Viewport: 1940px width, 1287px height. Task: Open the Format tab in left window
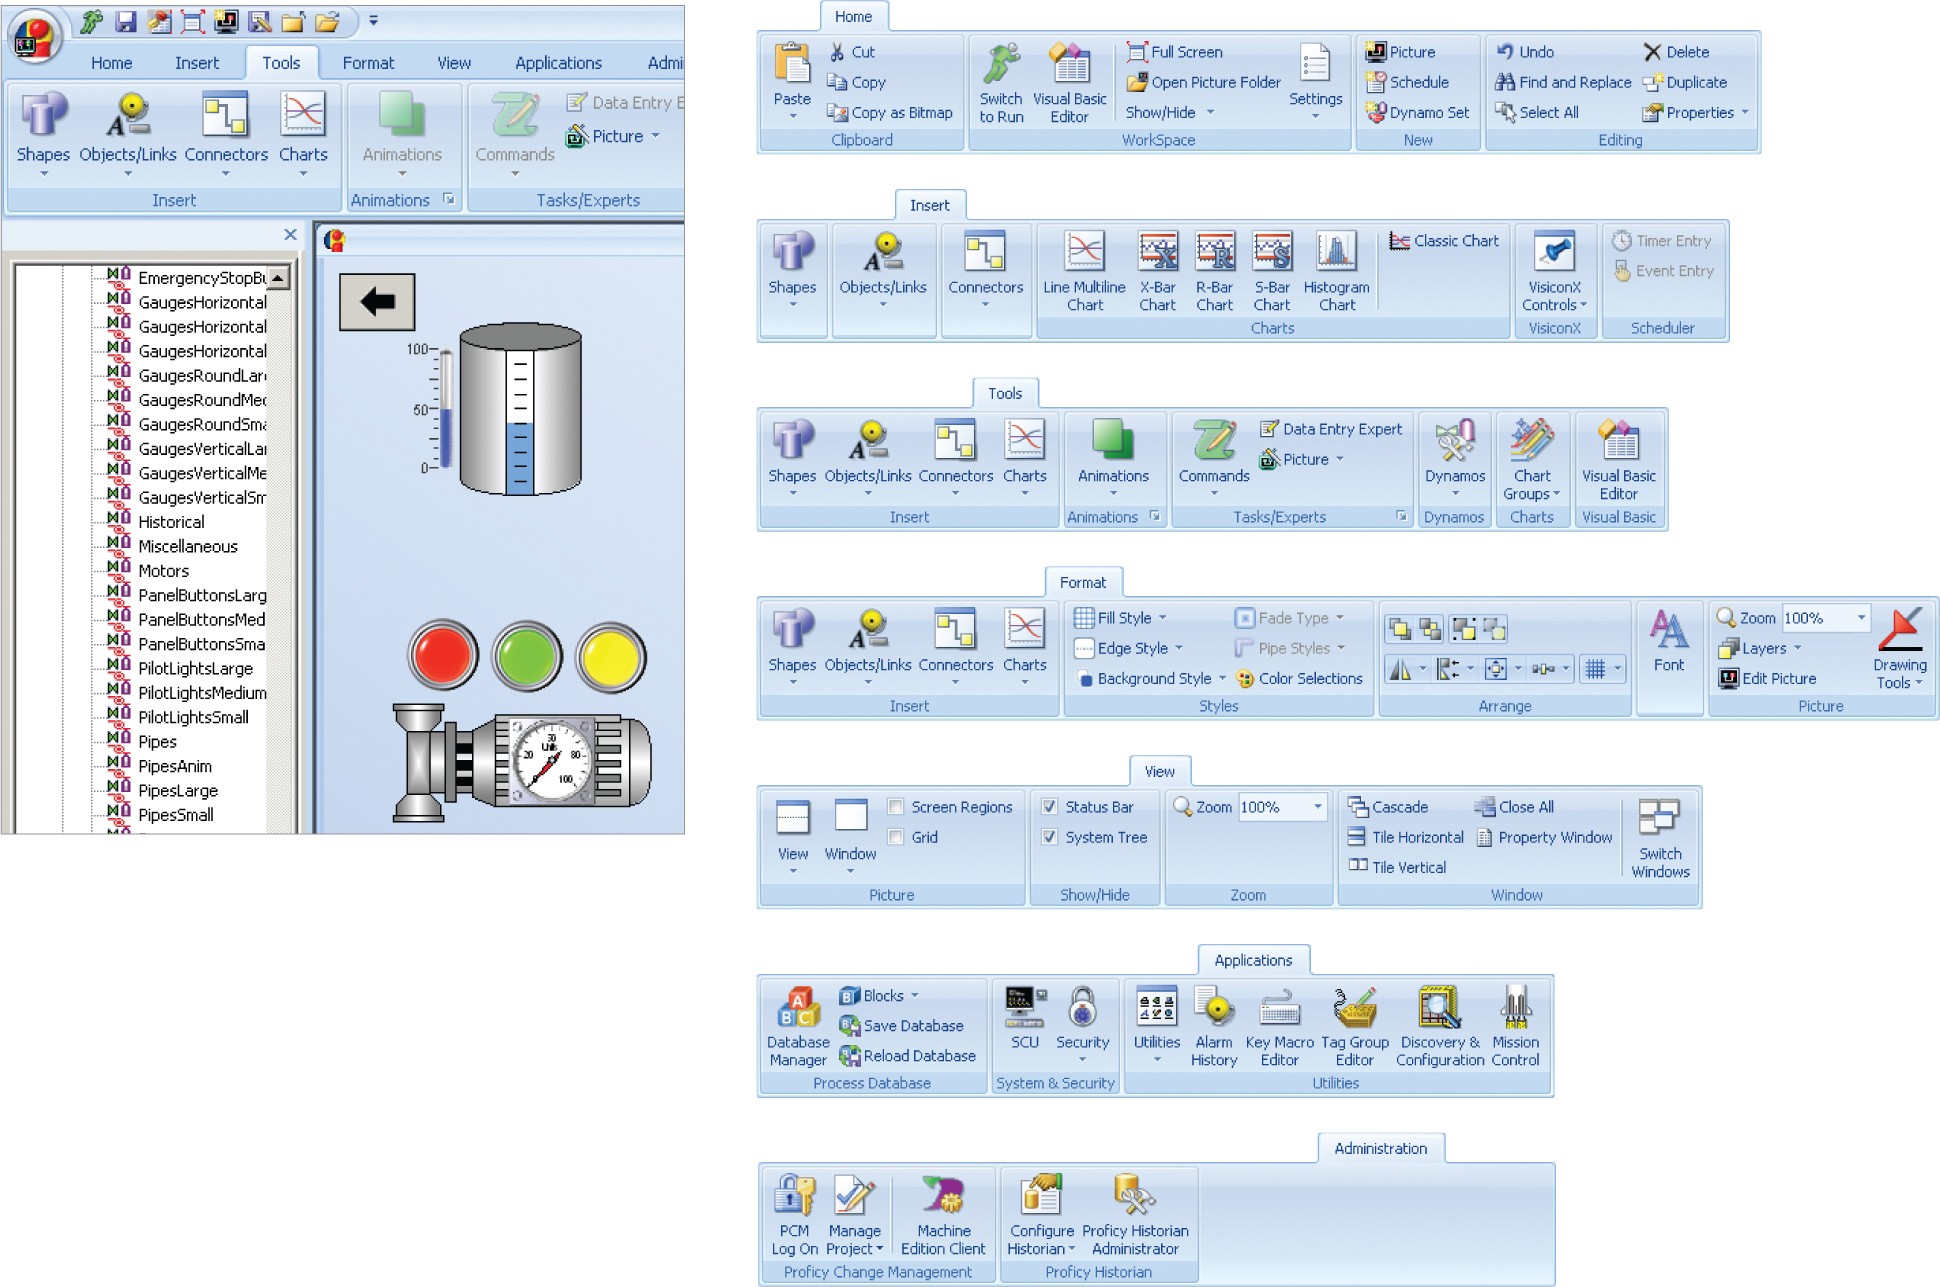(368, 63)
